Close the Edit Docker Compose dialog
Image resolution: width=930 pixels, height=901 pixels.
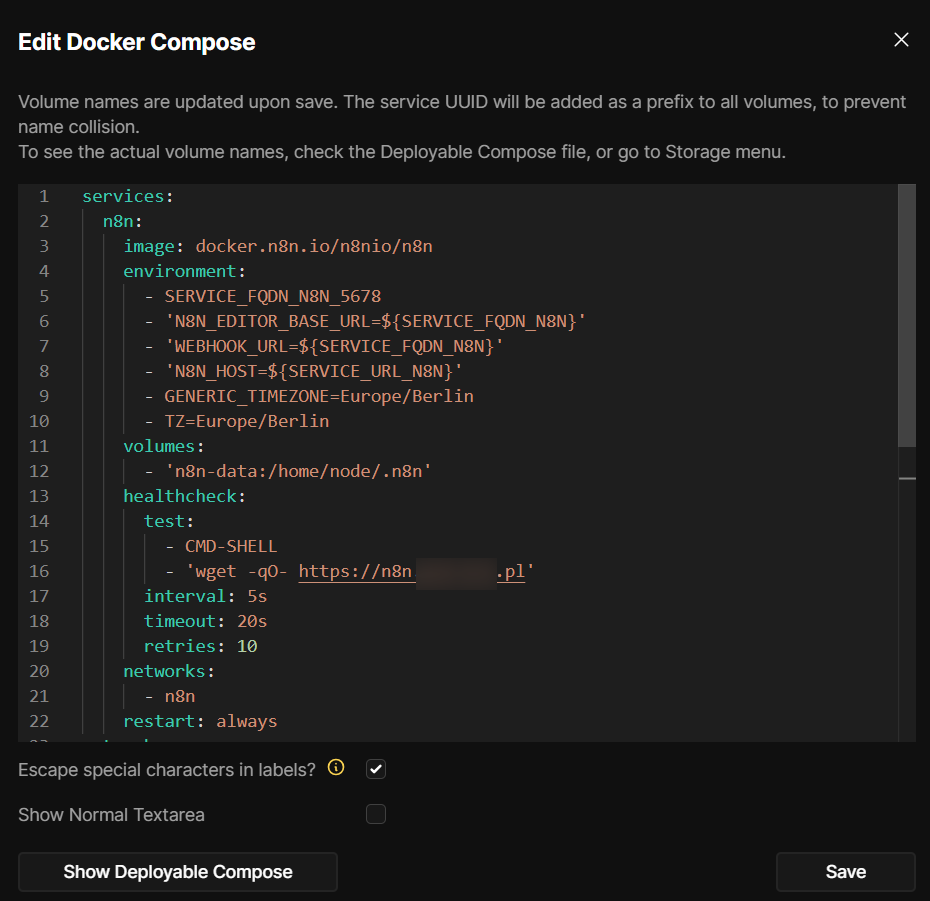(901, 40)
